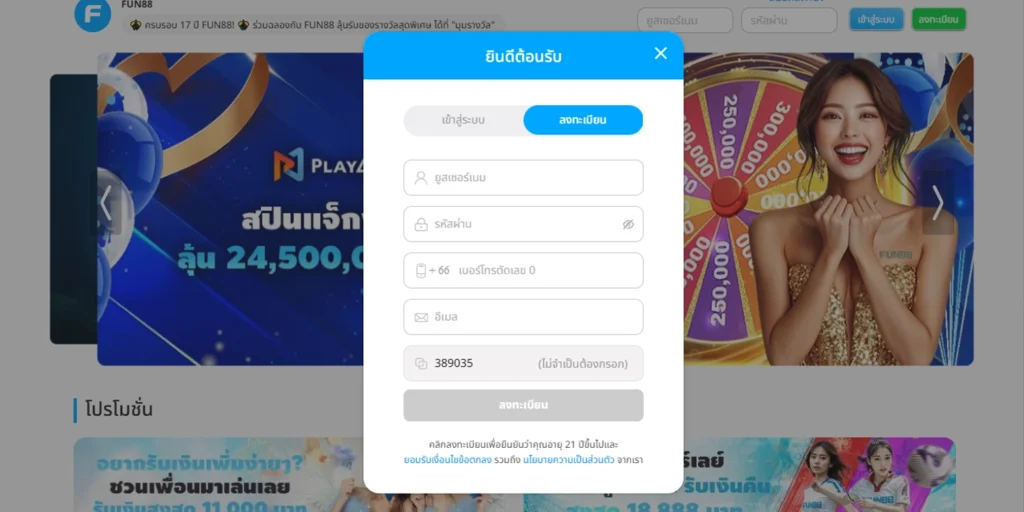This screenshot has width=1024, height=512.
Task: Focus the อีเมล email input field
Action: coord(523,317)
